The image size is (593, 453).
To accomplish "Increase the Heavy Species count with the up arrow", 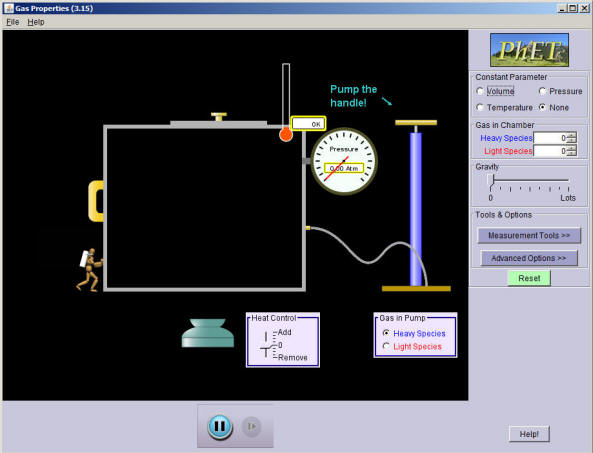I will click(573, 135).
